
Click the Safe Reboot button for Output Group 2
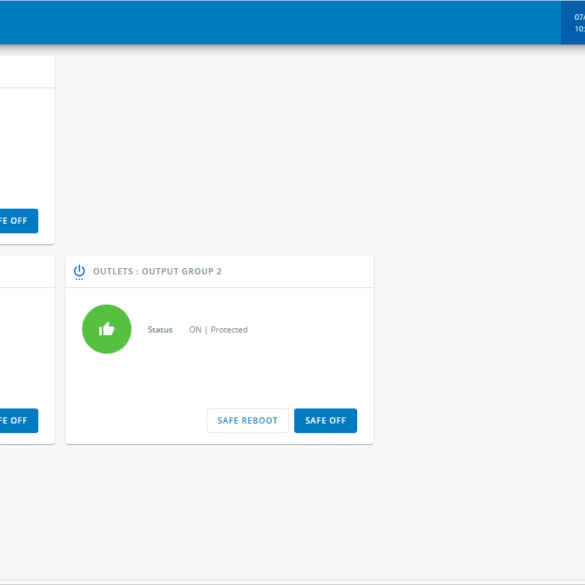point(247,420)
